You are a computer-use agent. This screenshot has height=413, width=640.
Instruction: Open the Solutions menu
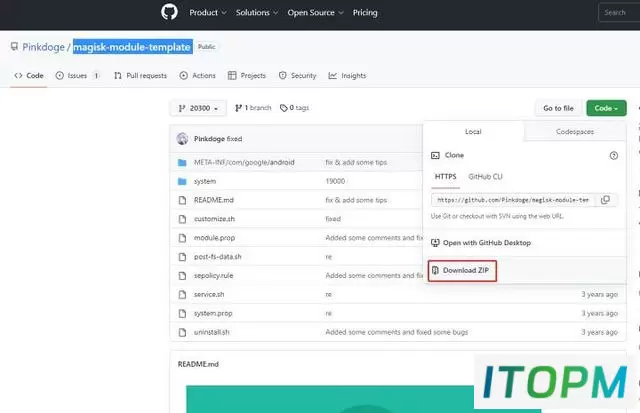257,13
